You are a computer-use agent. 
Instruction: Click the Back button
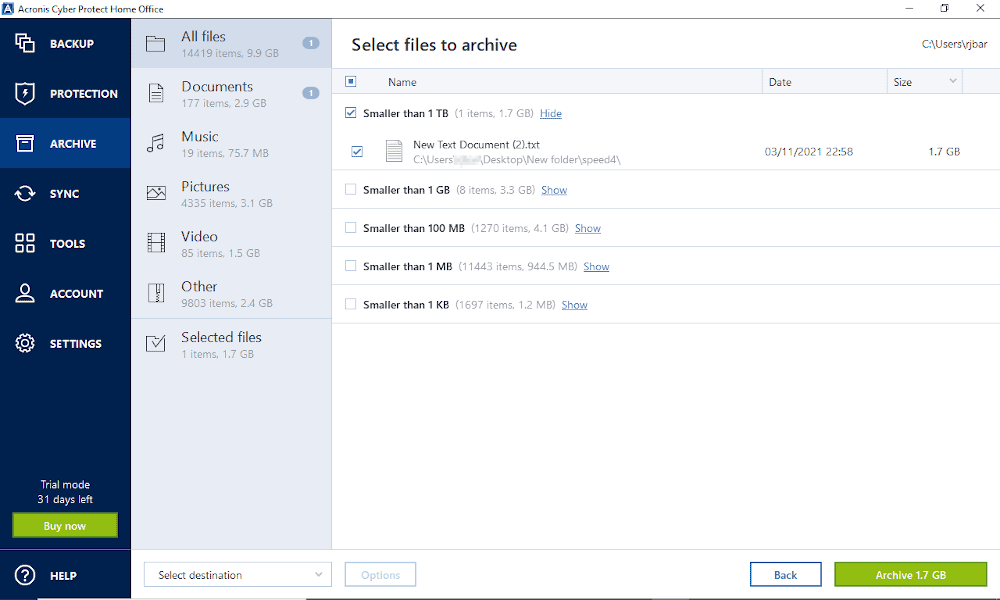[786, 574]
